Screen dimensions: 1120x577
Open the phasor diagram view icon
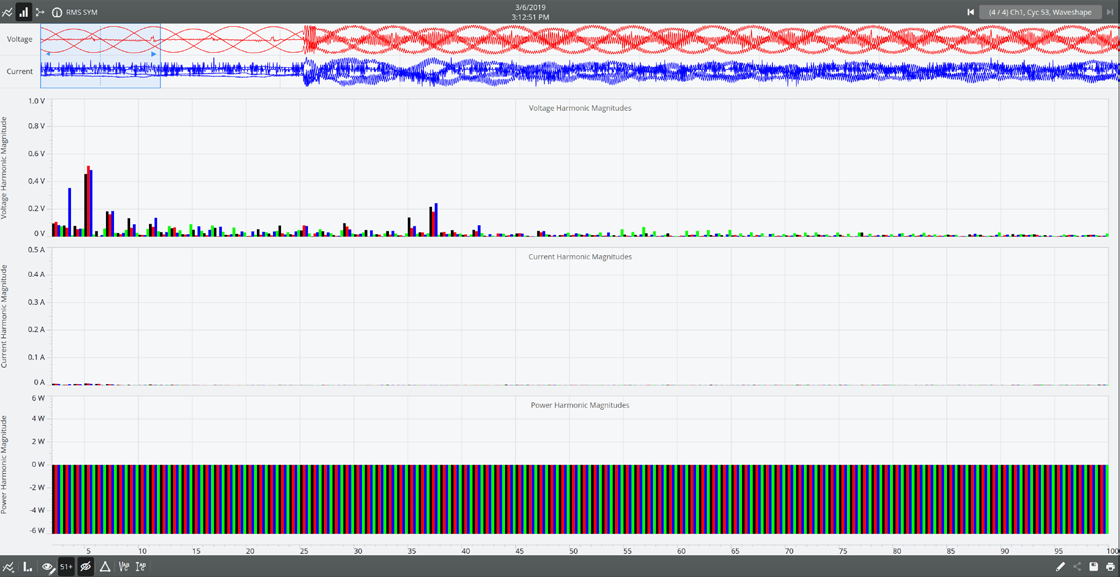pyautogui.click(x=39, y=12)
